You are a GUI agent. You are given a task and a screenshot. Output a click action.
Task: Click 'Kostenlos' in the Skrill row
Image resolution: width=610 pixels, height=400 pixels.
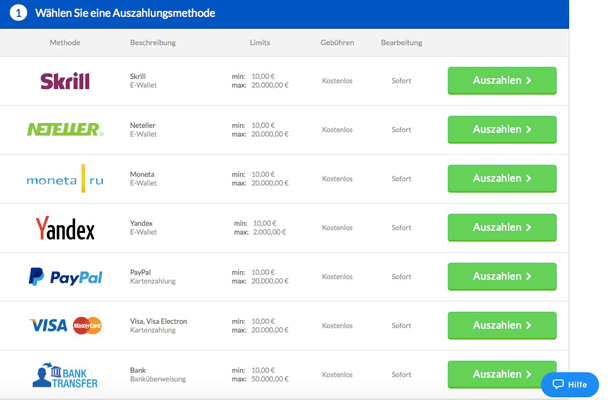(x=337, y=81)
